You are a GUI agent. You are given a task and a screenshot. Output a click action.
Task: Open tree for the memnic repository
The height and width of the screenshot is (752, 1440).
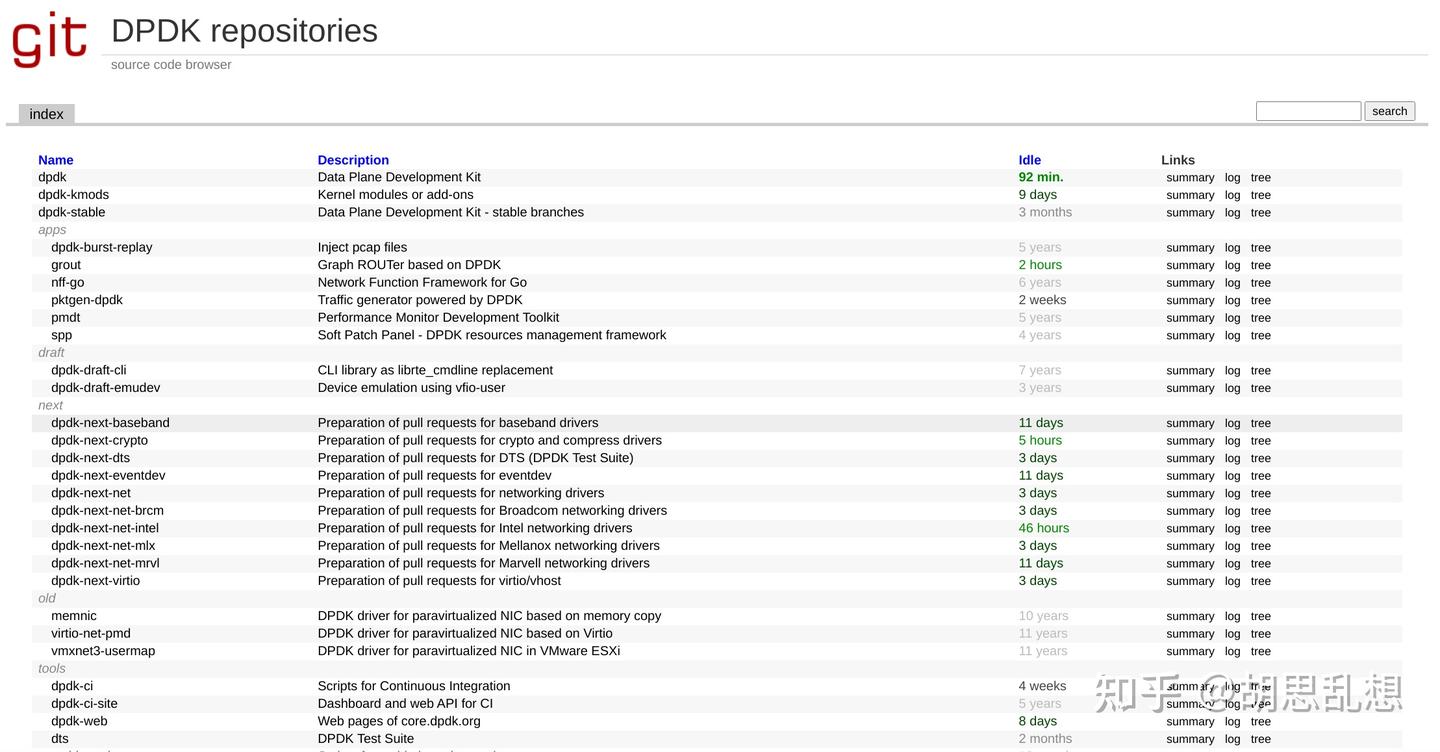tap(1260, 616)
